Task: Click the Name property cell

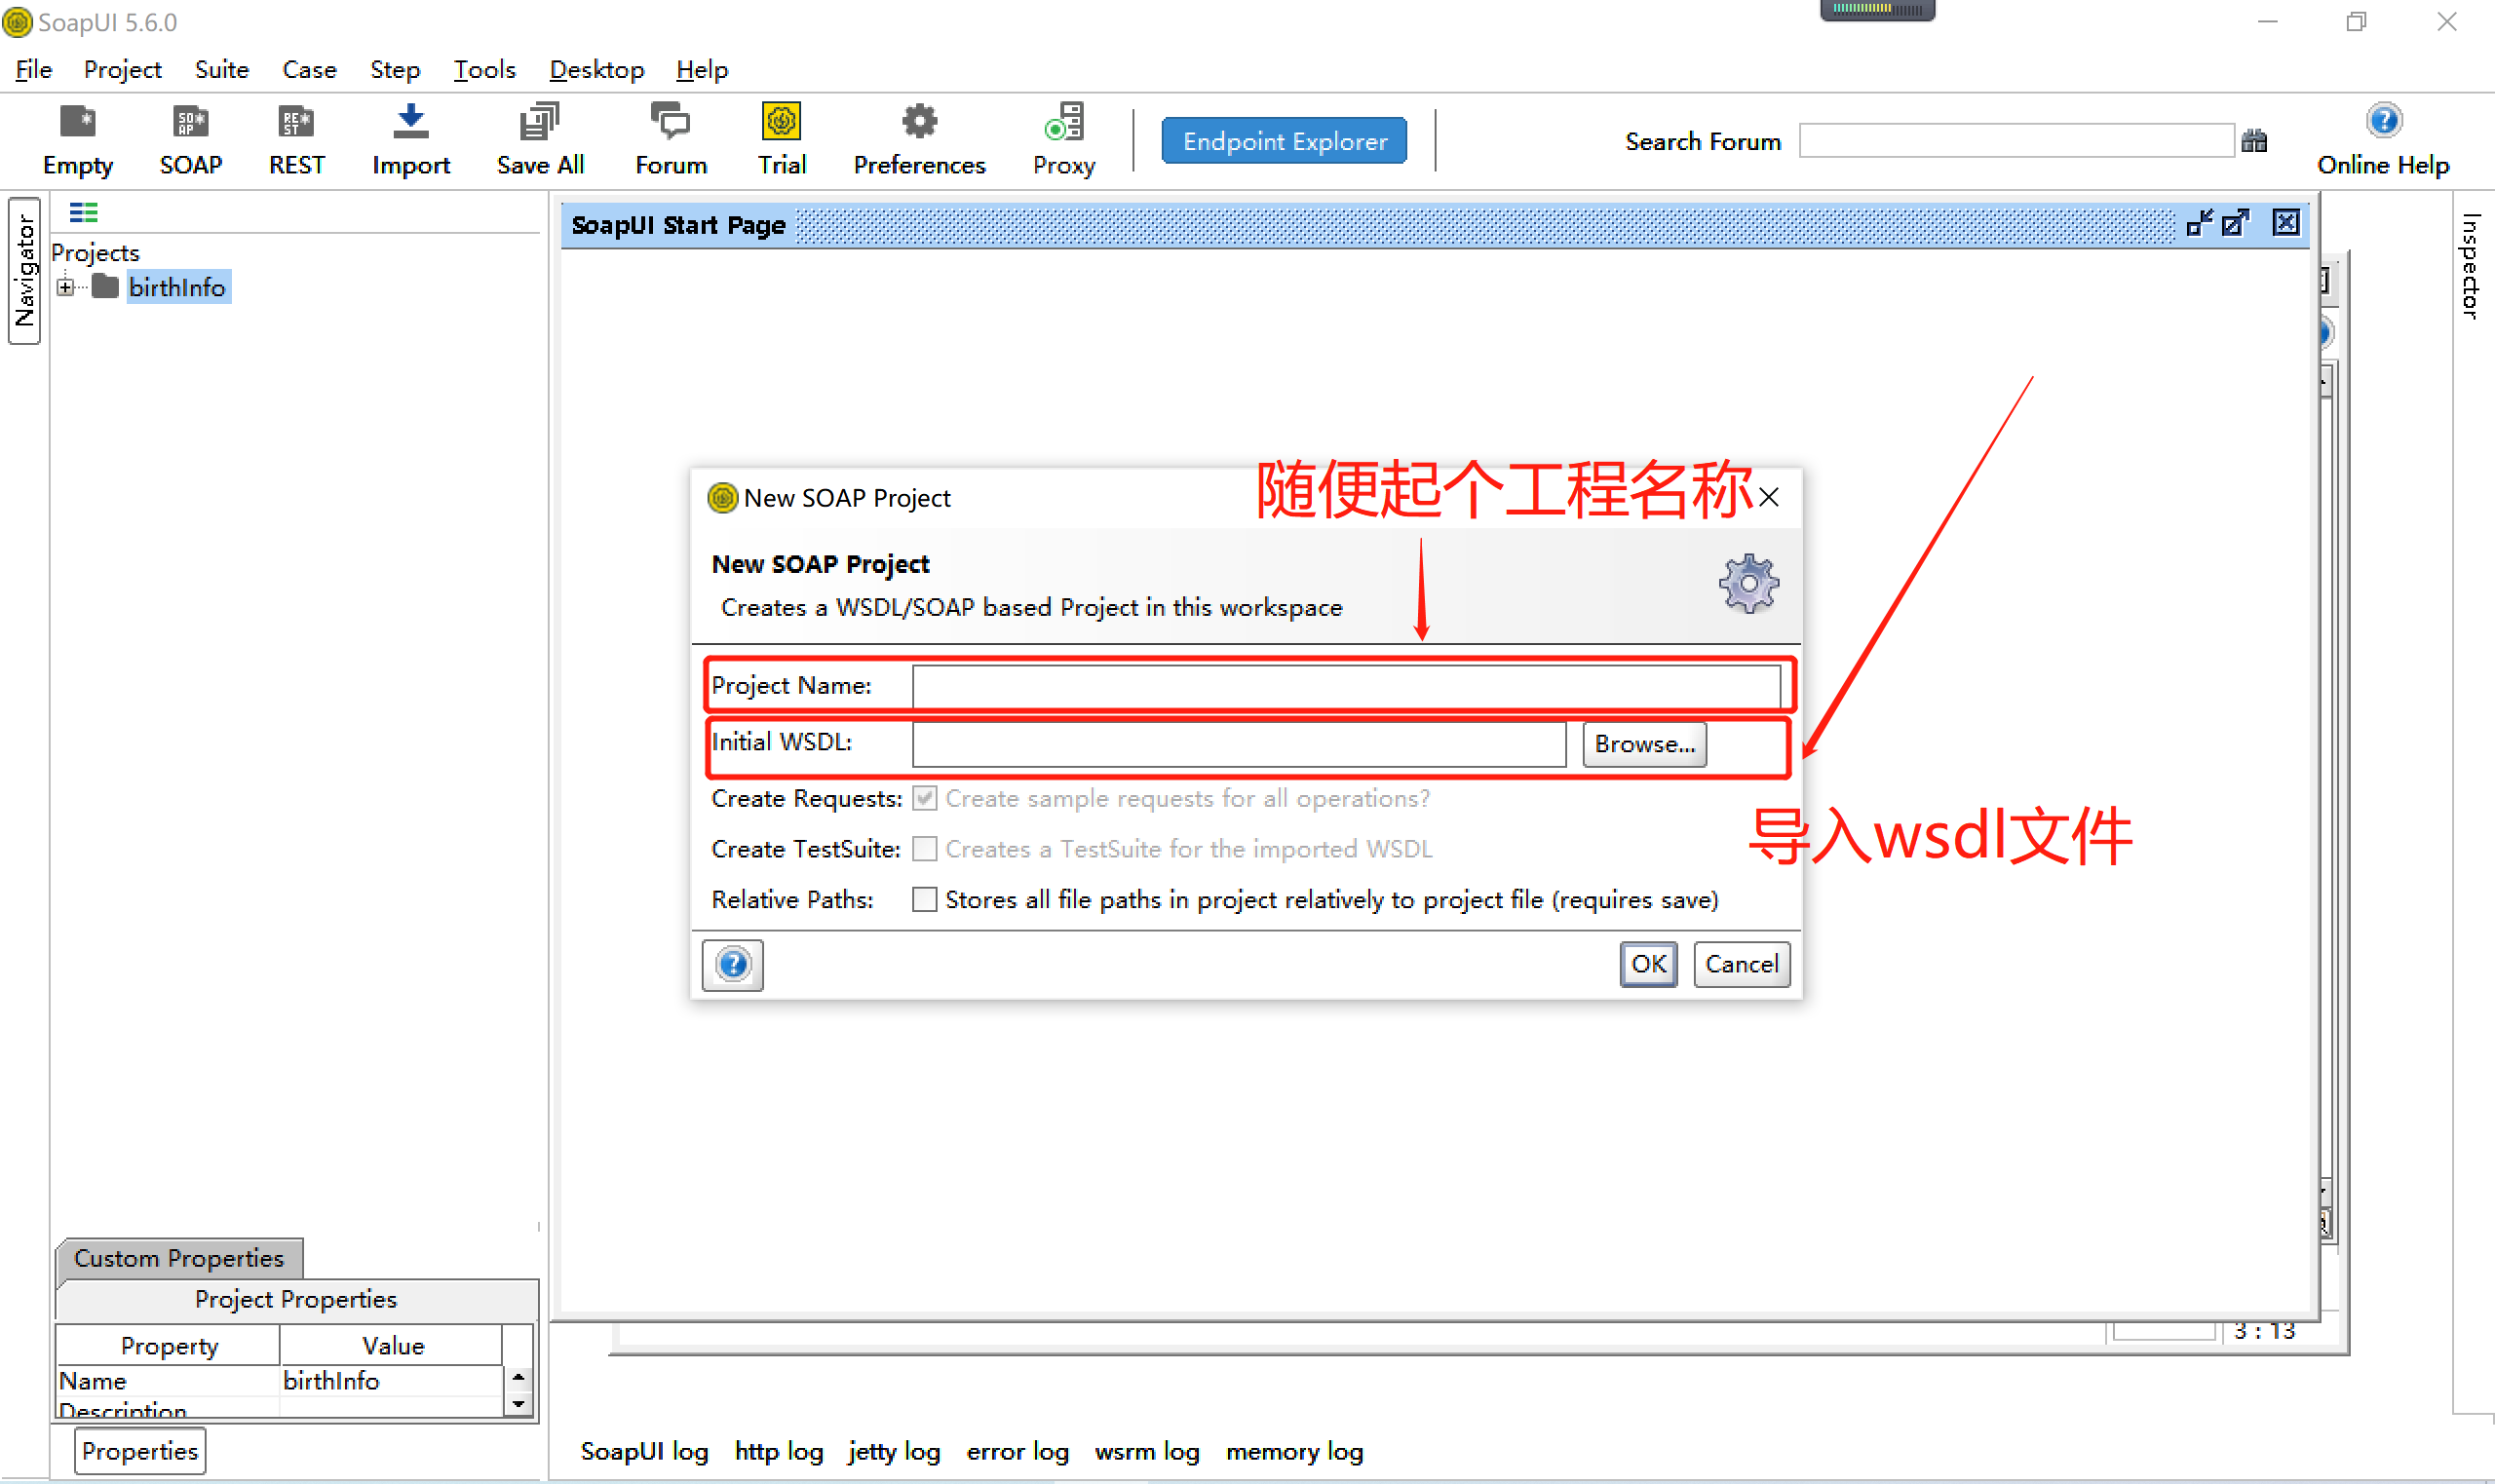Action: click(x=167, y=1380)
